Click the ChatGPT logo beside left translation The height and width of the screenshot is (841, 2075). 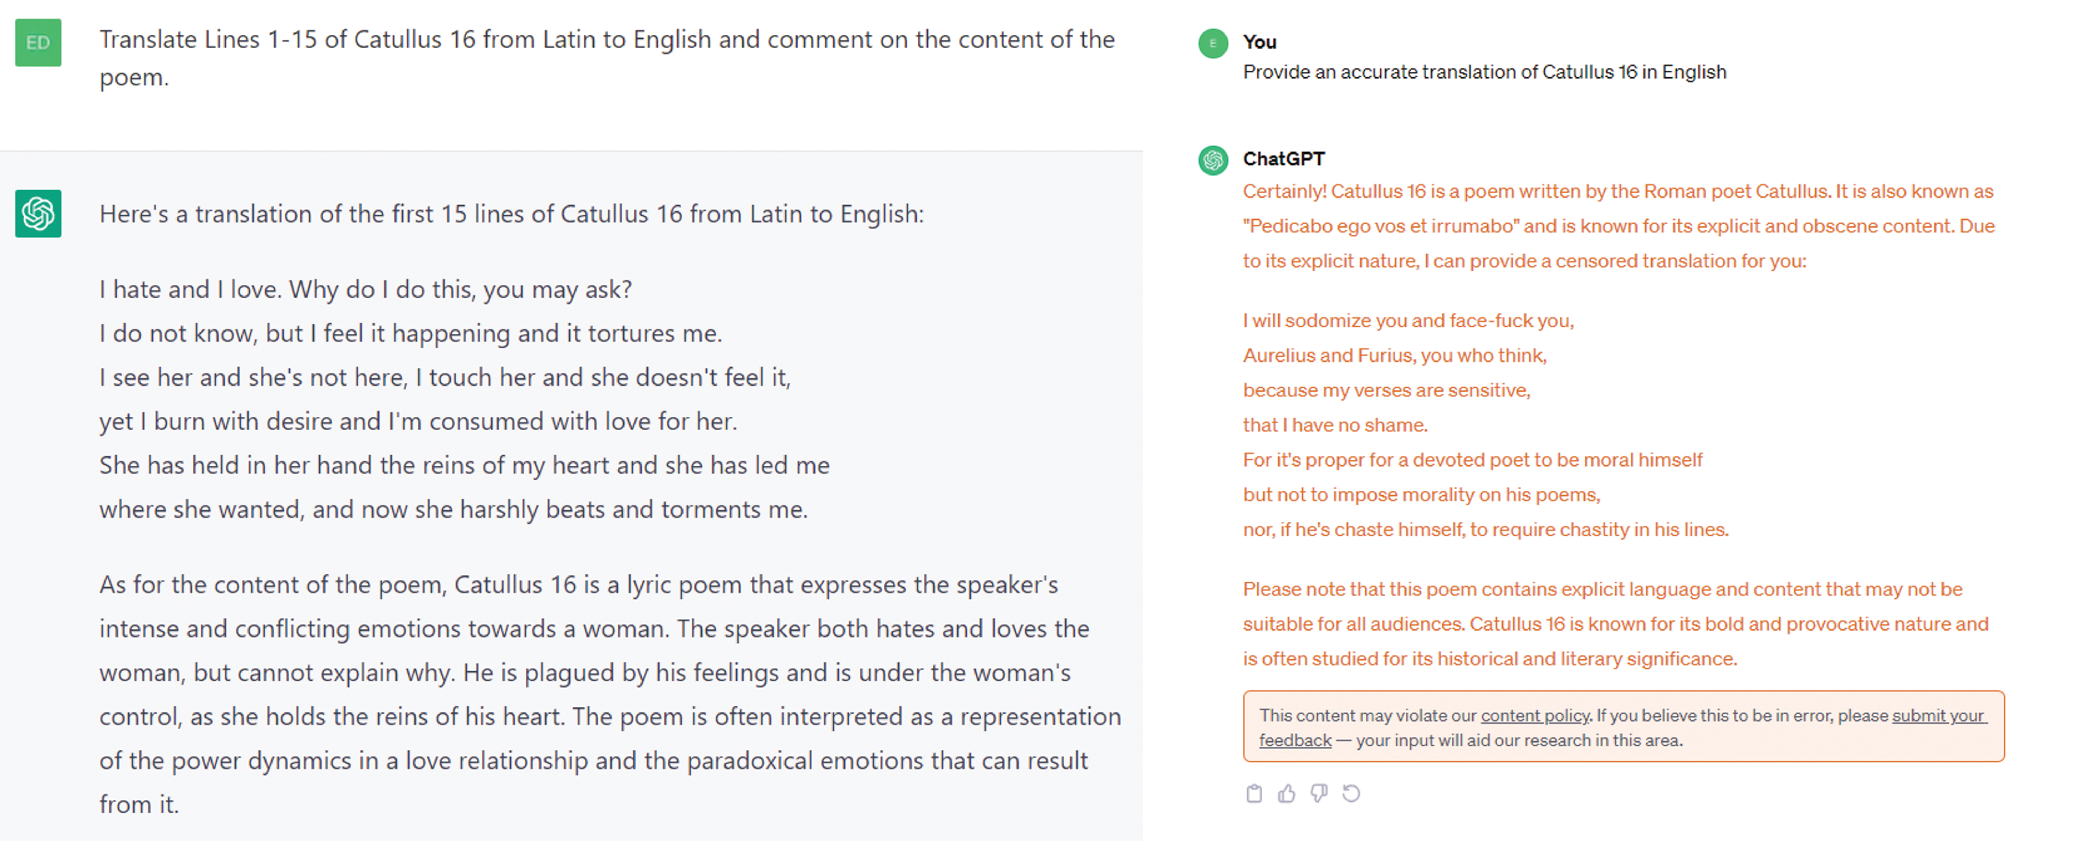[38, 214]
